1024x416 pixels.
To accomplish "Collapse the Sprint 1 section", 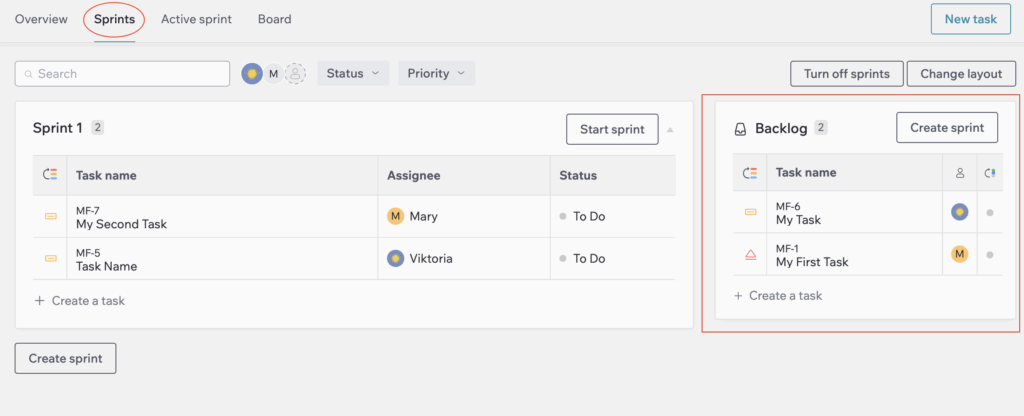I will click(670, 130).
